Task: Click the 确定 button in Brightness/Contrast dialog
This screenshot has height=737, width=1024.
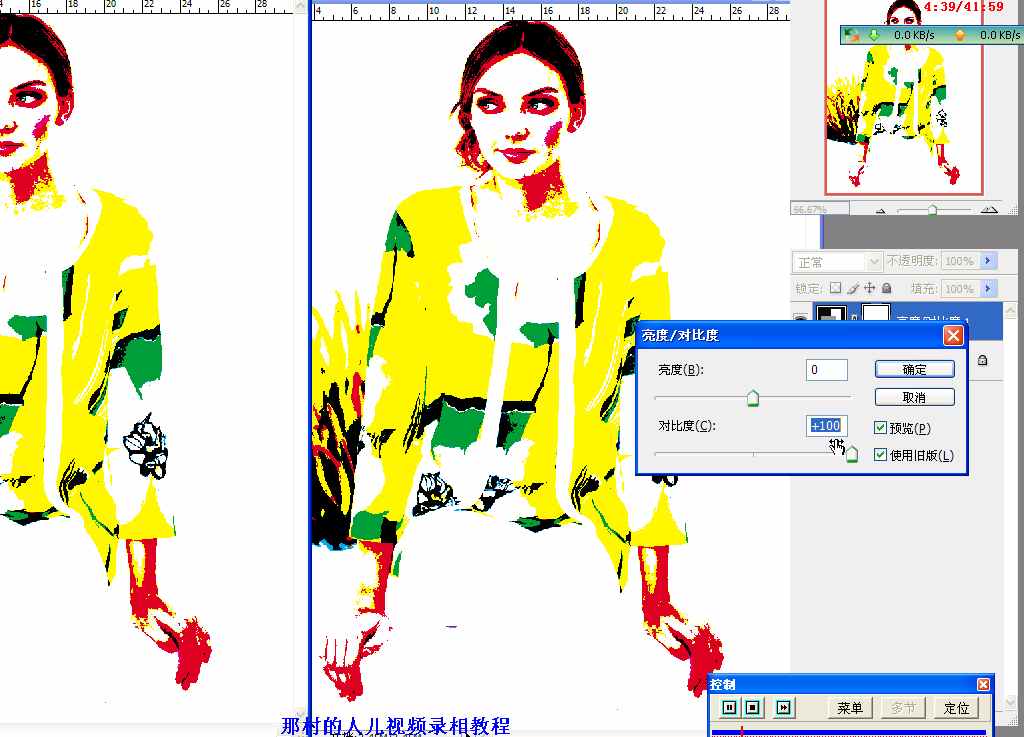Action: [914, 369]
